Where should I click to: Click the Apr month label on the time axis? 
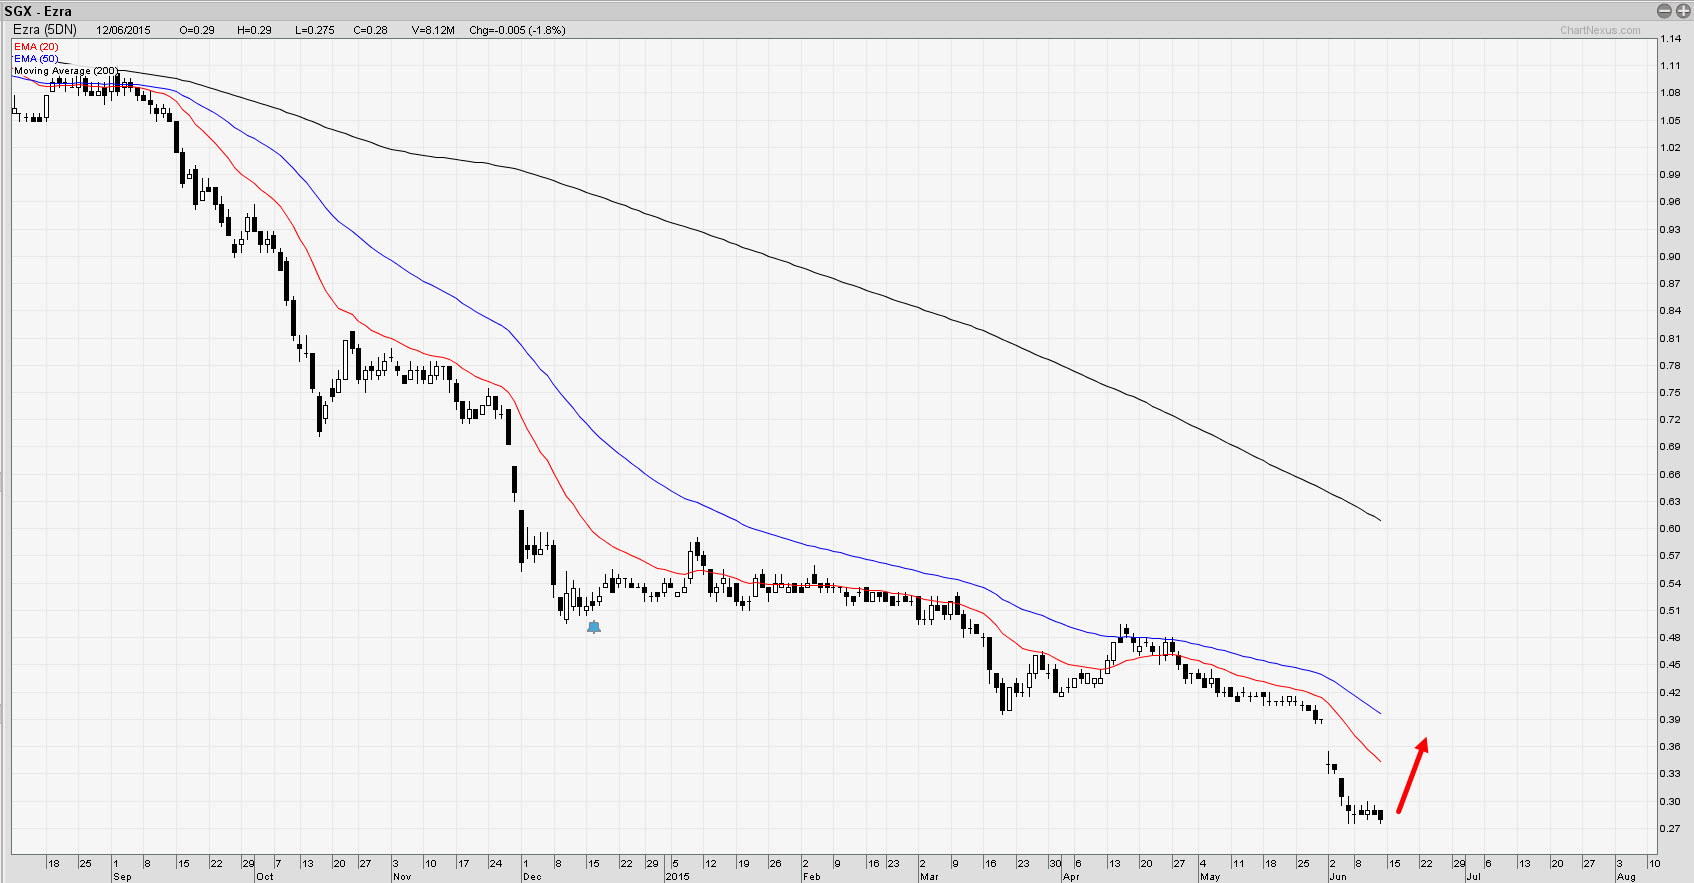click(1071, 877)
